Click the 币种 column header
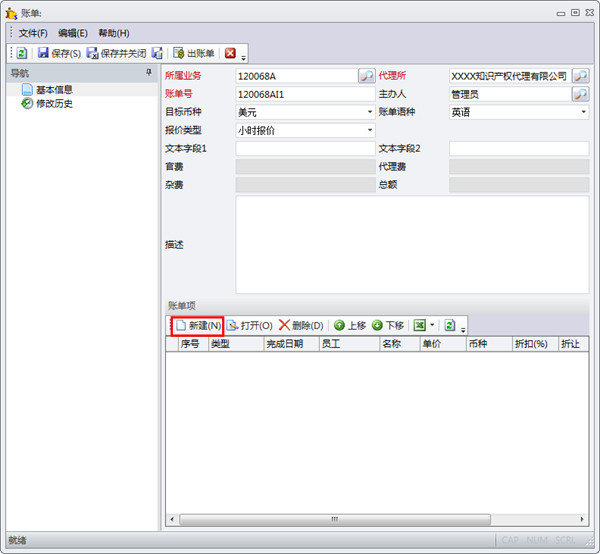 coord(489,344)
